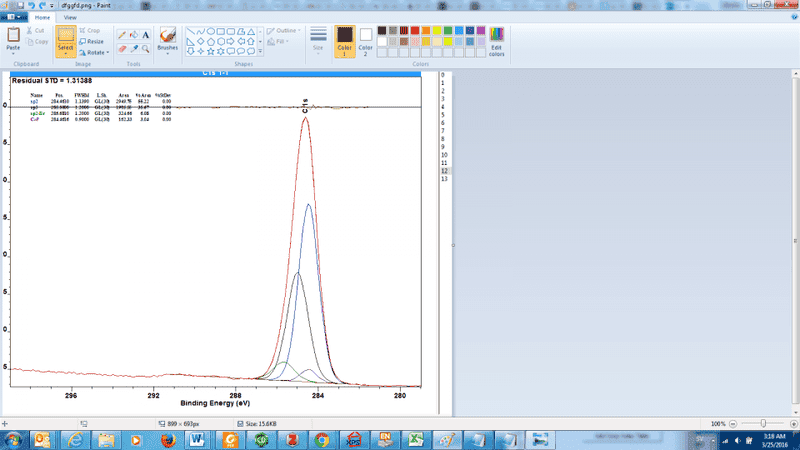This screenshot has width=800, height=450.
Task: Choose the Right arrow shape
Action: click(231, 41)
